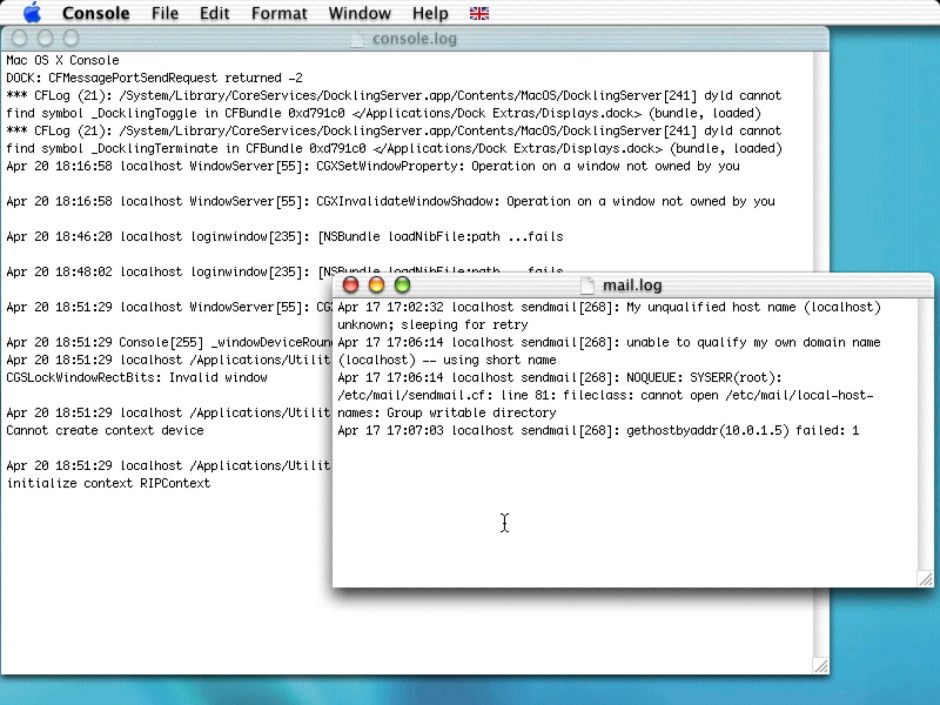Click the 'initialize context RIPContext' line
The width and height of the screenshot is (940, 705).
(x=109, y=483)
